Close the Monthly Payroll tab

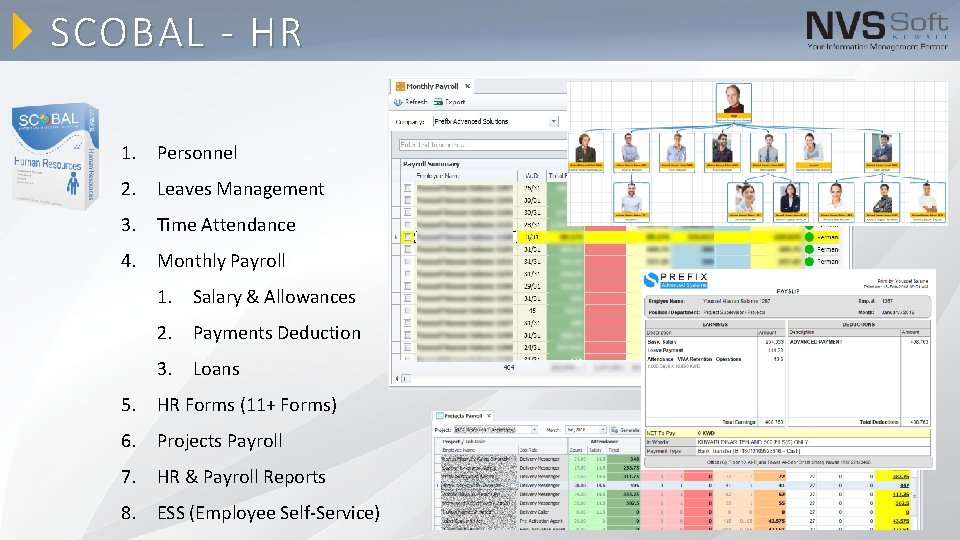coord(468,86)
